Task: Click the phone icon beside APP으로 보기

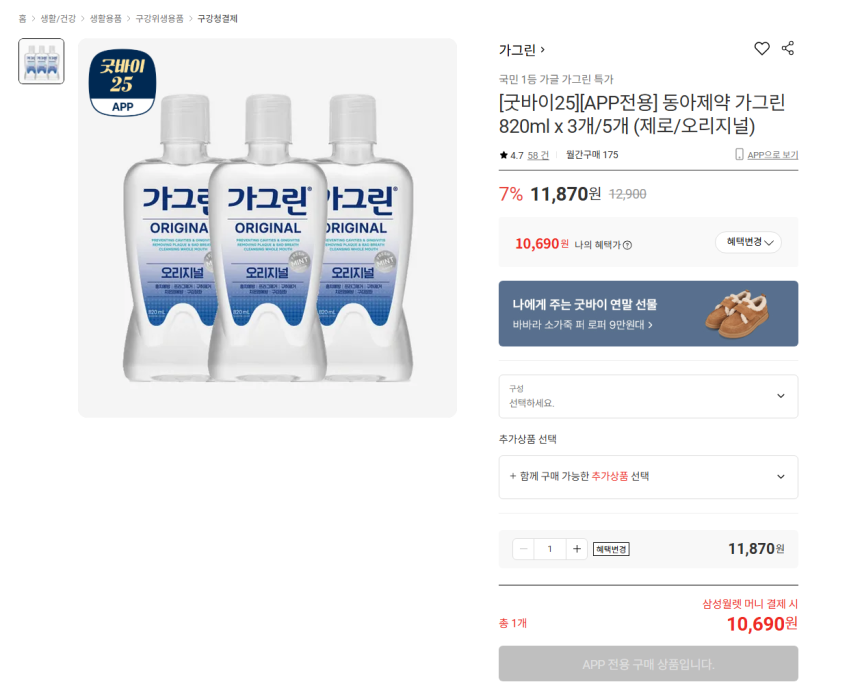Action: click(739, 155)
